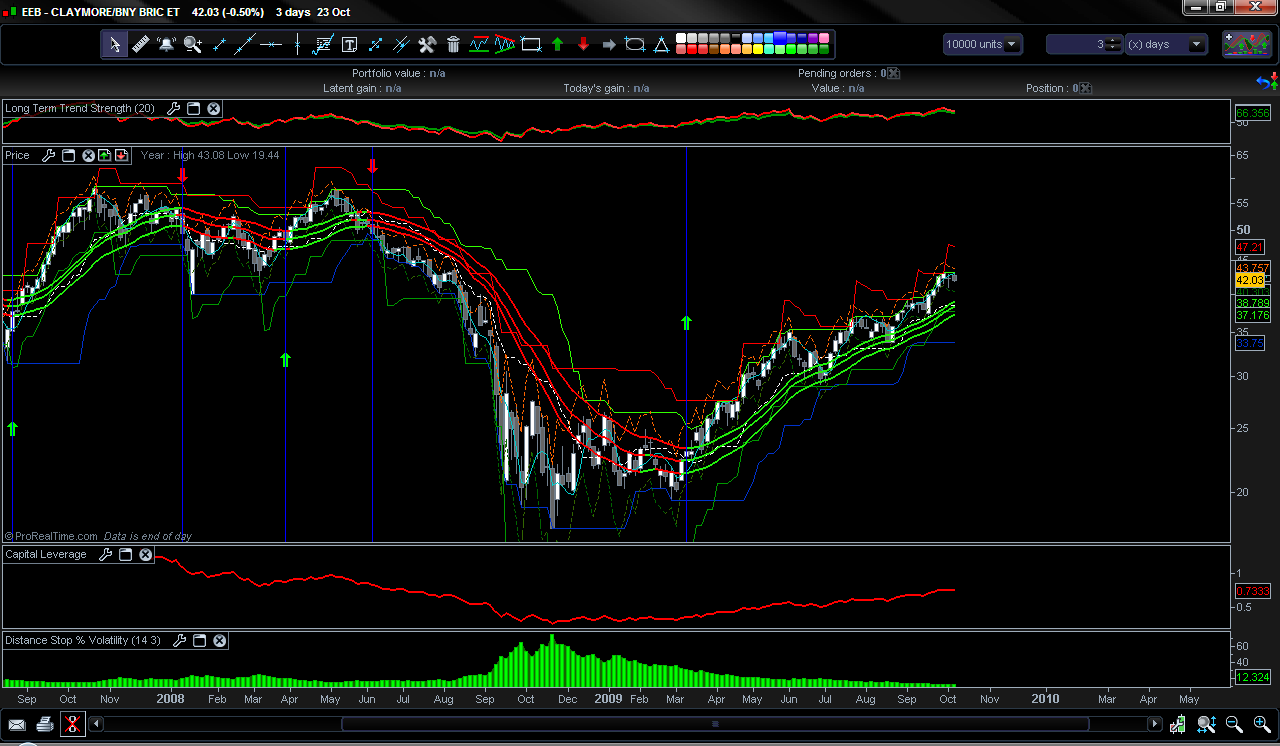The height and width of the screenshot is (746, 1280).
Task: Select the horizontal line drawing tool
Action: [271, 44]
